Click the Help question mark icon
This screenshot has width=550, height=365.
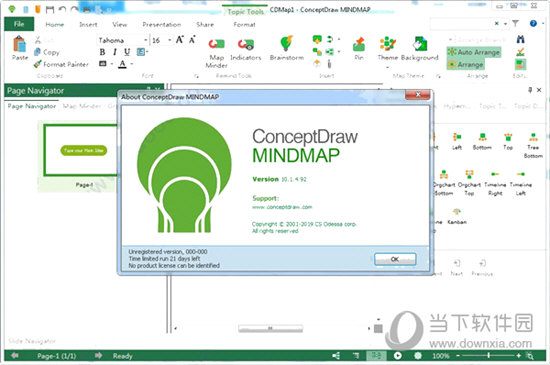(533, 23)
